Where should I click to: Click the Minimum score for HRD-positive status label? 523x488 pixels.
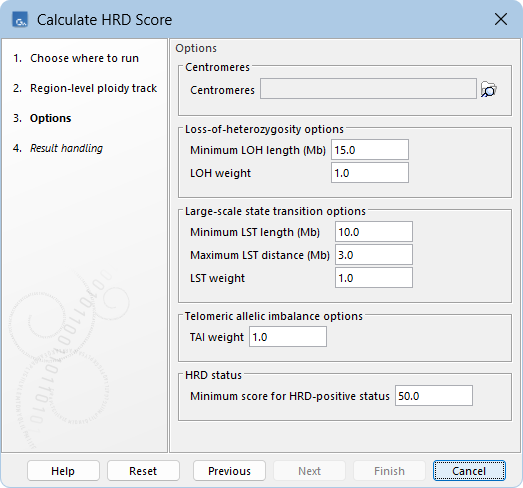click(x=290, y=396)
